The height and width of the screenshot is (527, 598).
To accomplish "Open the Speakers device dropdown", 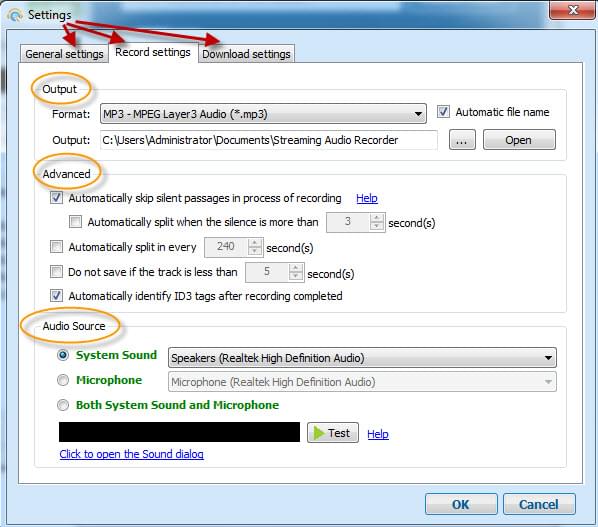I will pyautogui.click(x=362, y=358).
